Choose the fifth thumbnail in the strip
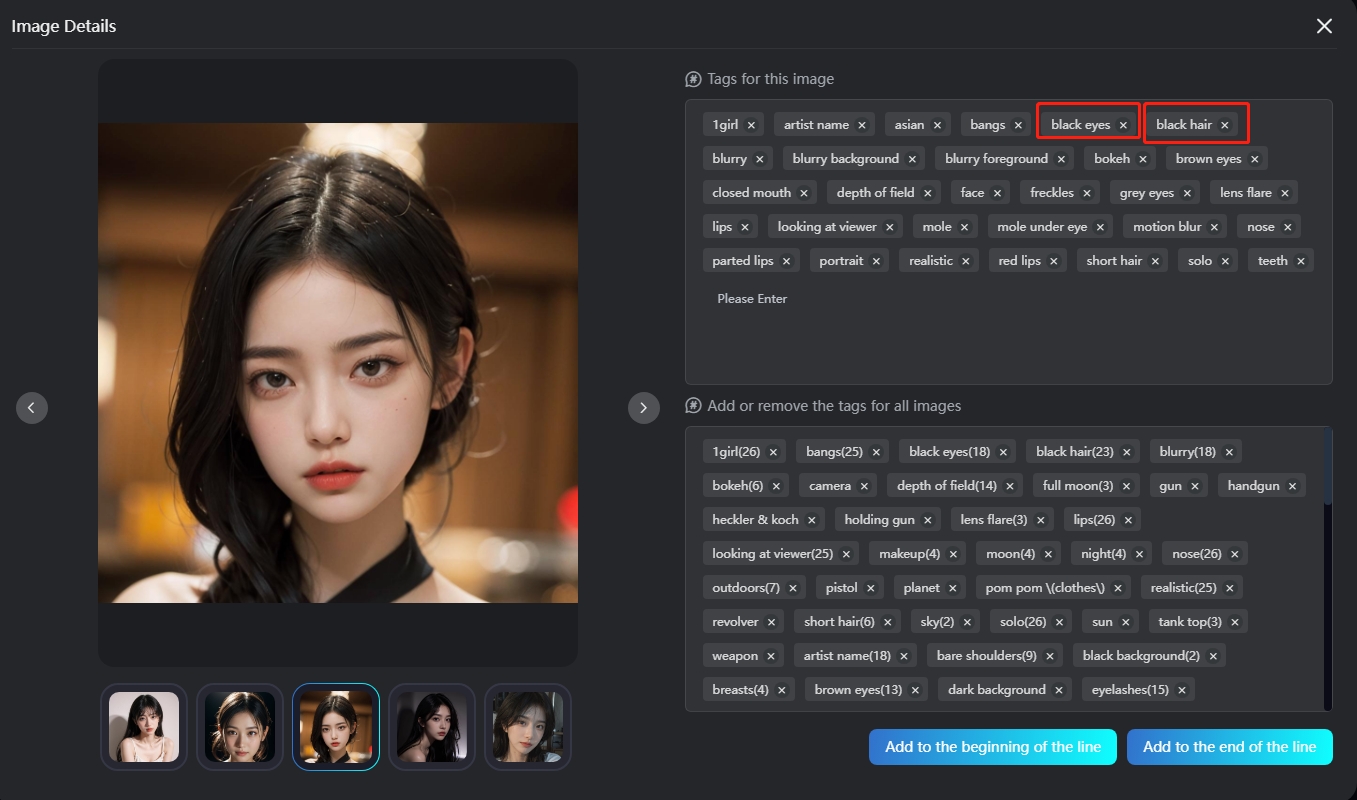 pyautogui.click(x=528, y=727)
